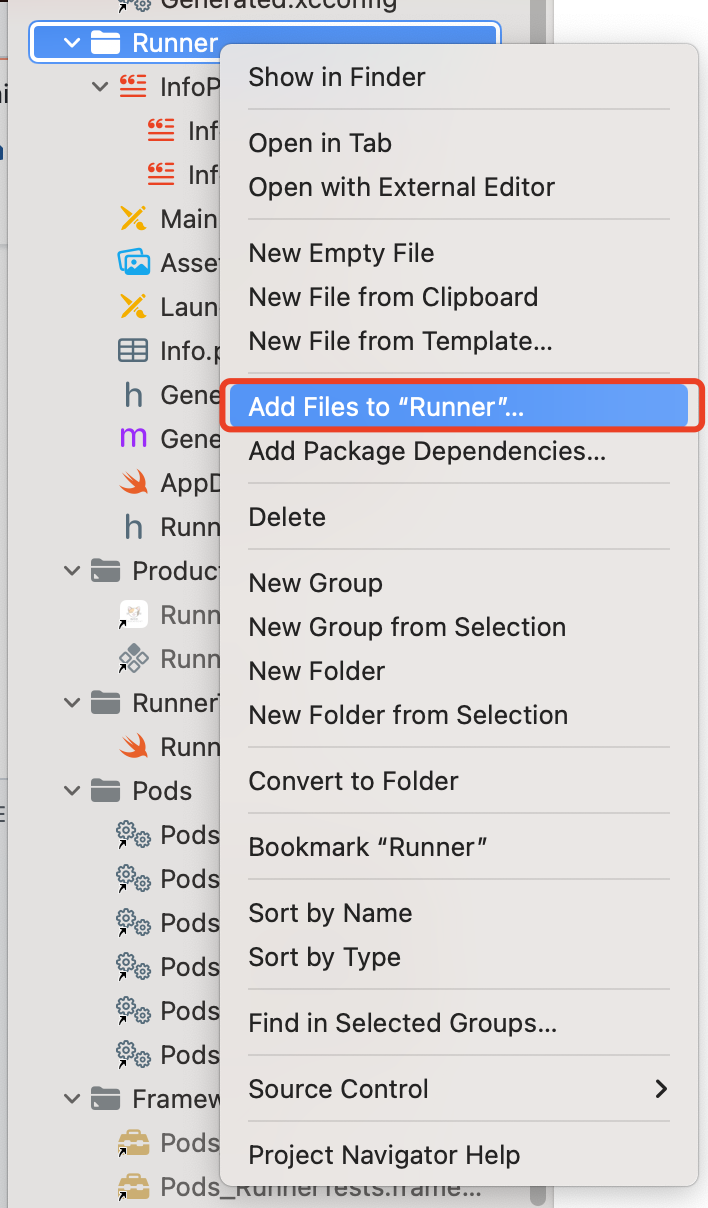Click the Pods folder icon
Screen dimensions: 708x1208
click(104, 791)
